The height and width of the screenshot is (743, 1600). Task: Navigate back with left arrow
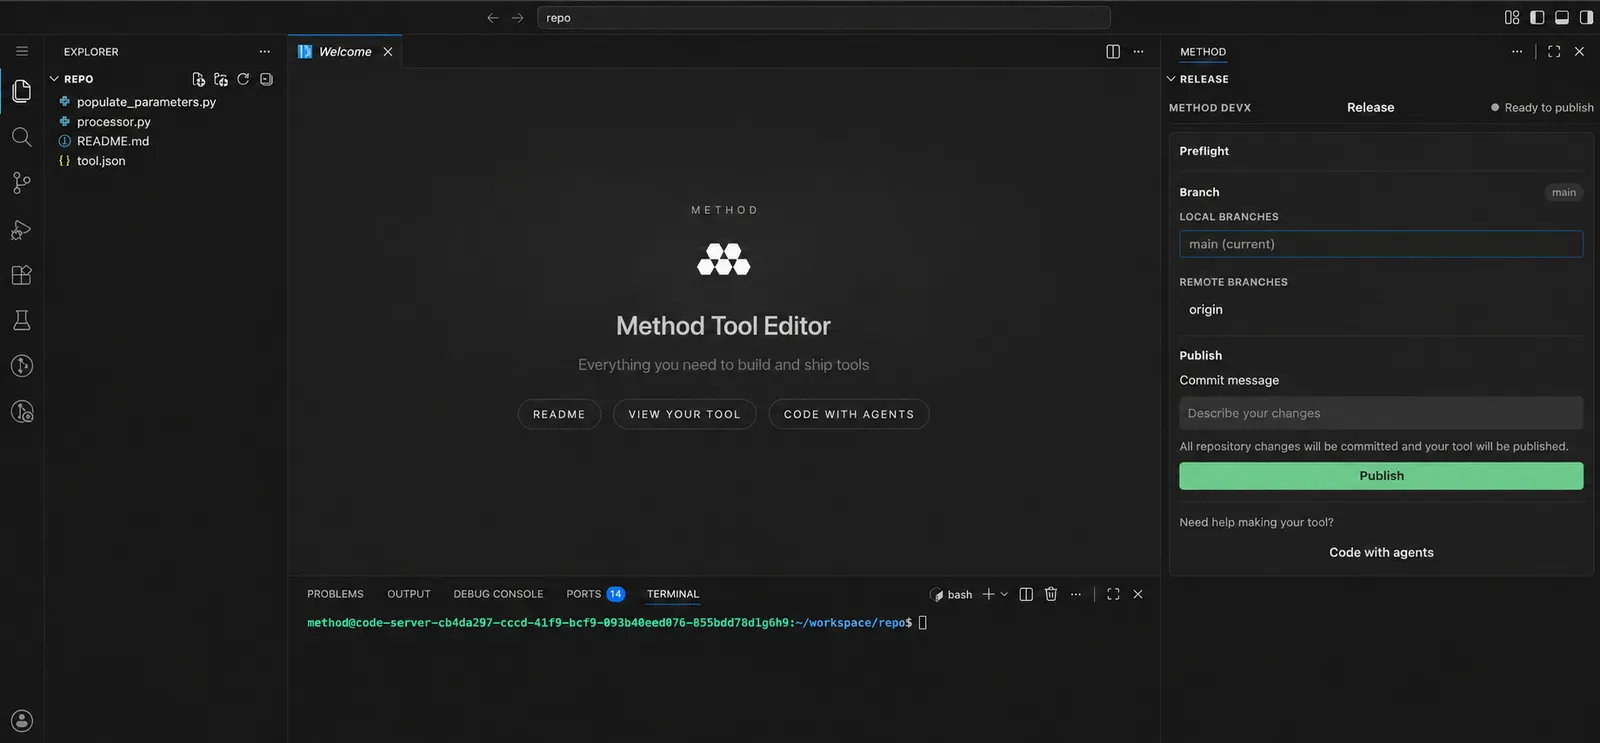pyautogui.click(x=492, y=18)
